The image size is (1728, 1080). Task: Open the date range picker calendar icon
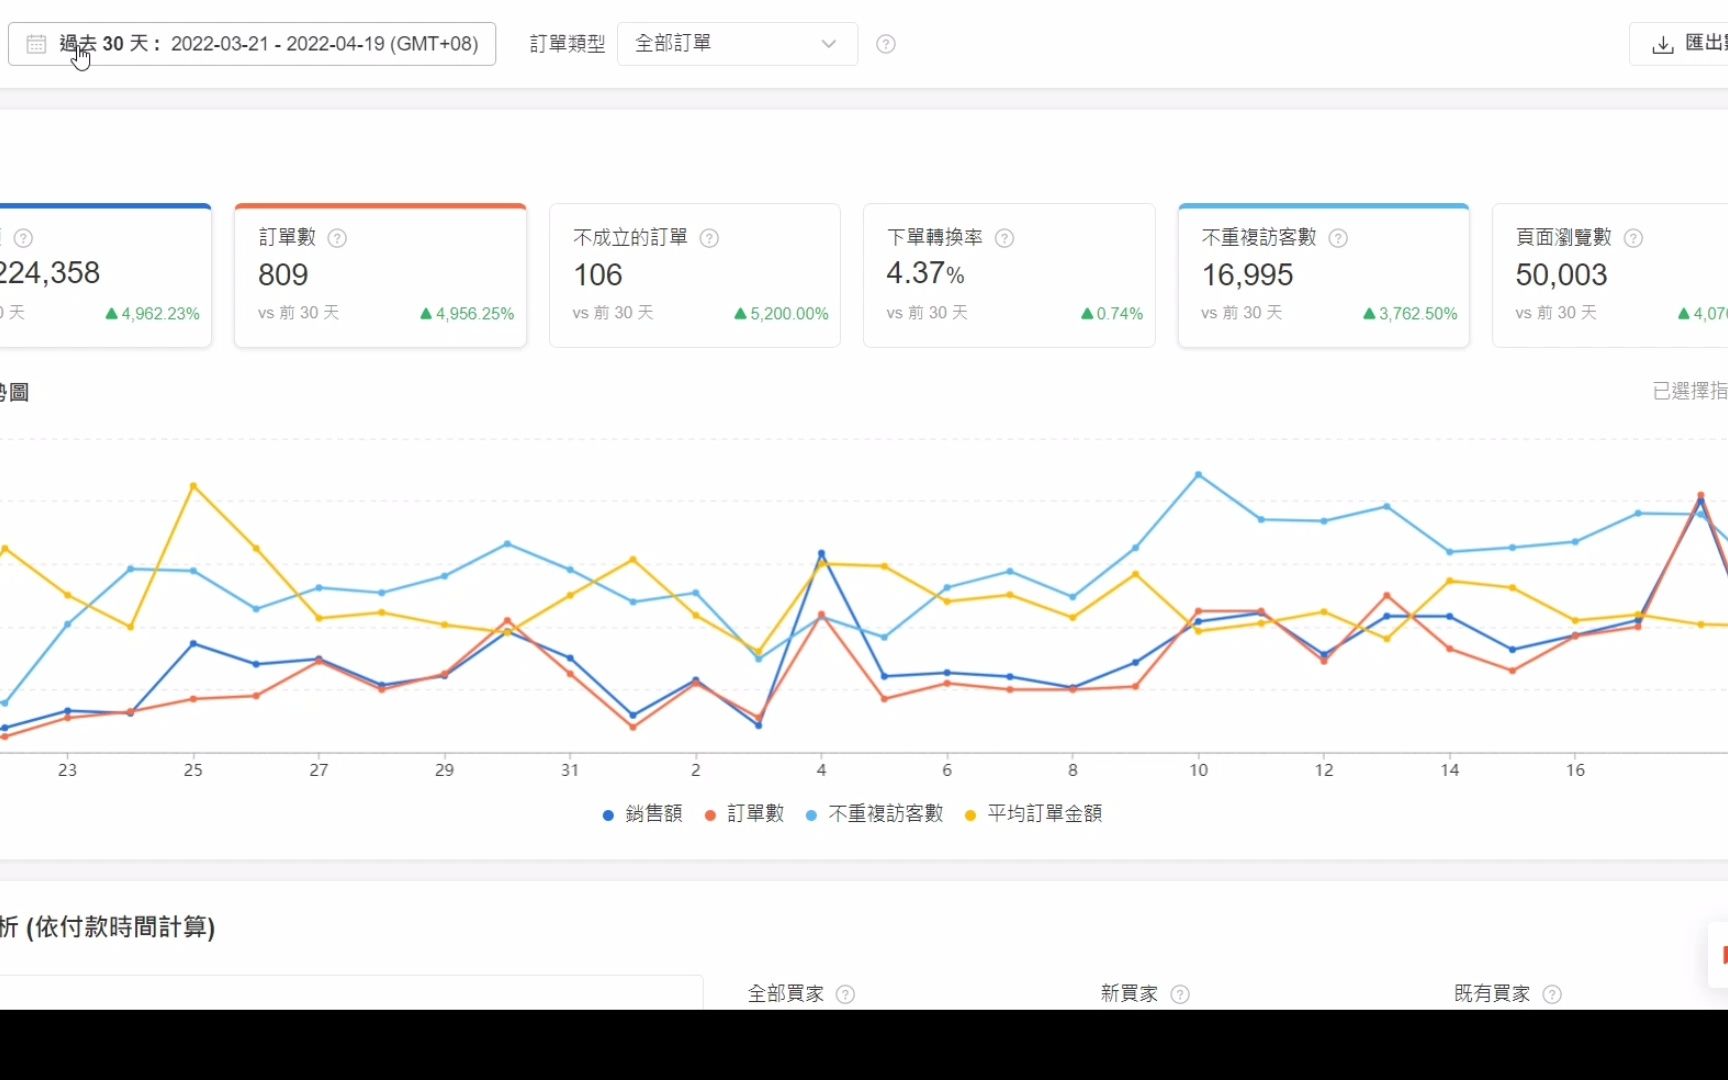point(36,44)
